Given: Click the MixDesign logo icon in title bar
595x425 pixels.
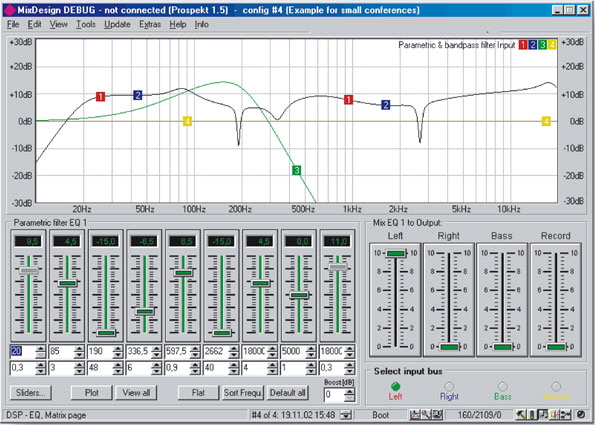Looking at the screenshot, I should click(9, 10).
